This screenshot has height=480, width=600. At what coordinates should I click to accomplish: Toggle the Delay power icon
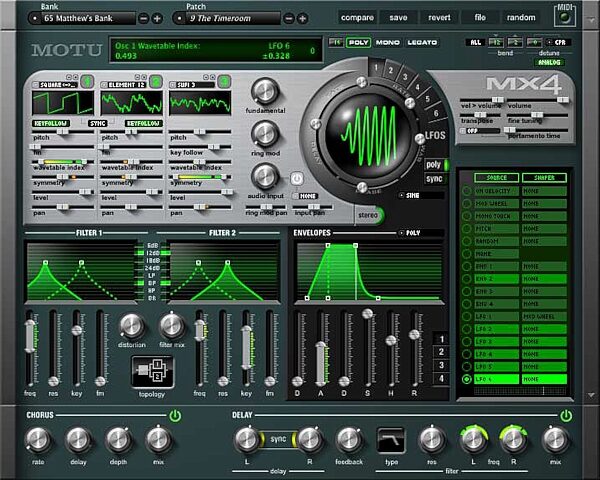click(566, 415)
